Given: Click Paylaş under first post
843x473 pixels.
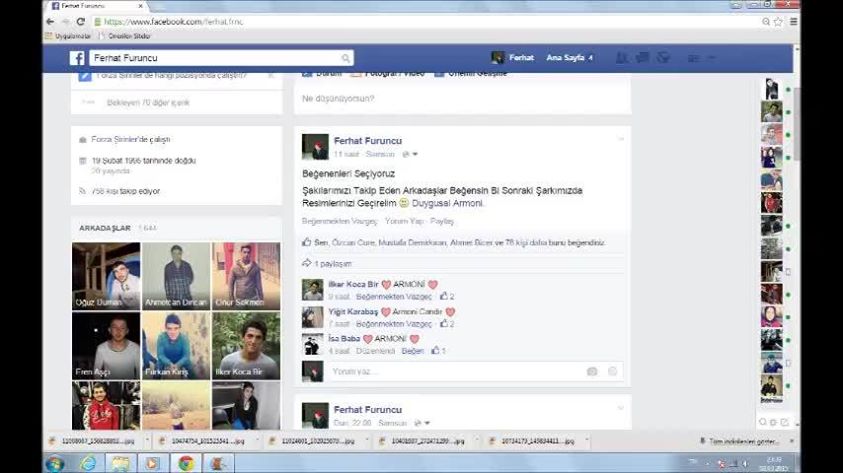Looking at the screenshot, I should (x=442, y=221).
